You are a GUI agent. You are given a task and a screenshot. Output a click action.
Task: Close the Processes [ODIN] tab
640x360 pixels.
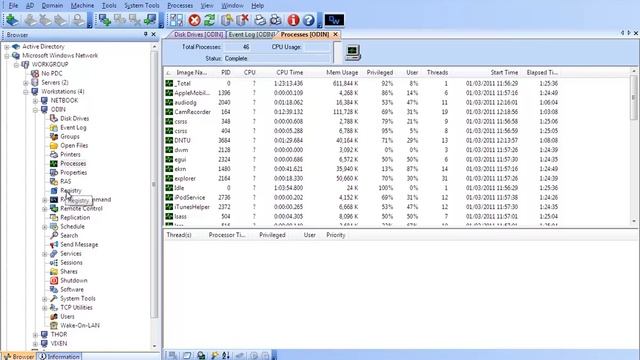336,35
